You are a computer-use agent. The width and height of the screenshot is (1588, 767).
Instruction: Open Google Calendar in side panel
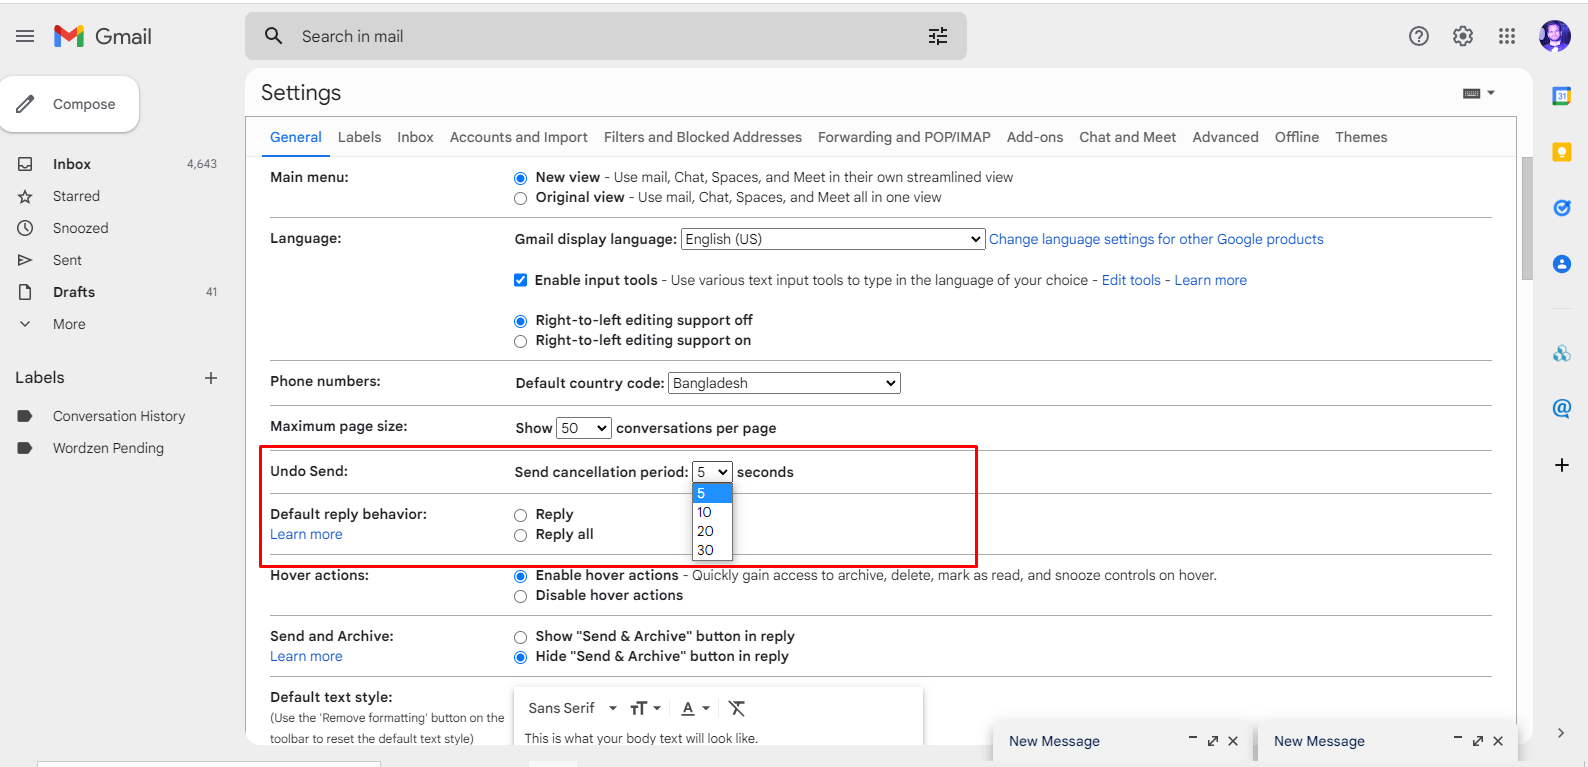coord(1561,96)
